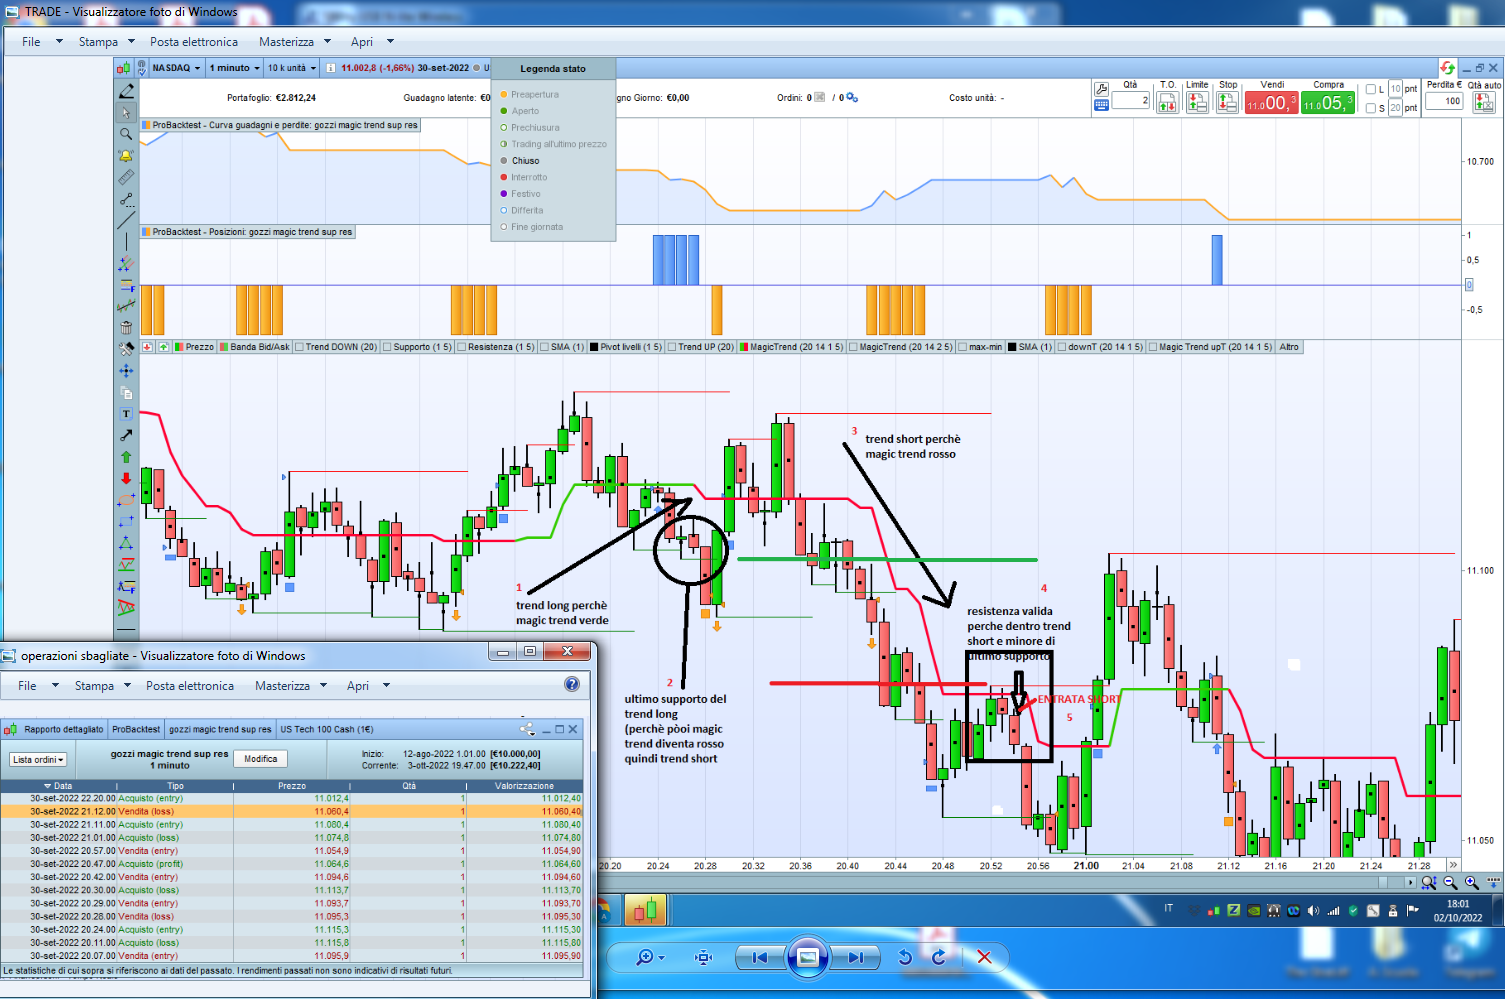Click the Qtà quantity input field
The width and height of the screenshot is (1505, 999).
coord(1130,101)
